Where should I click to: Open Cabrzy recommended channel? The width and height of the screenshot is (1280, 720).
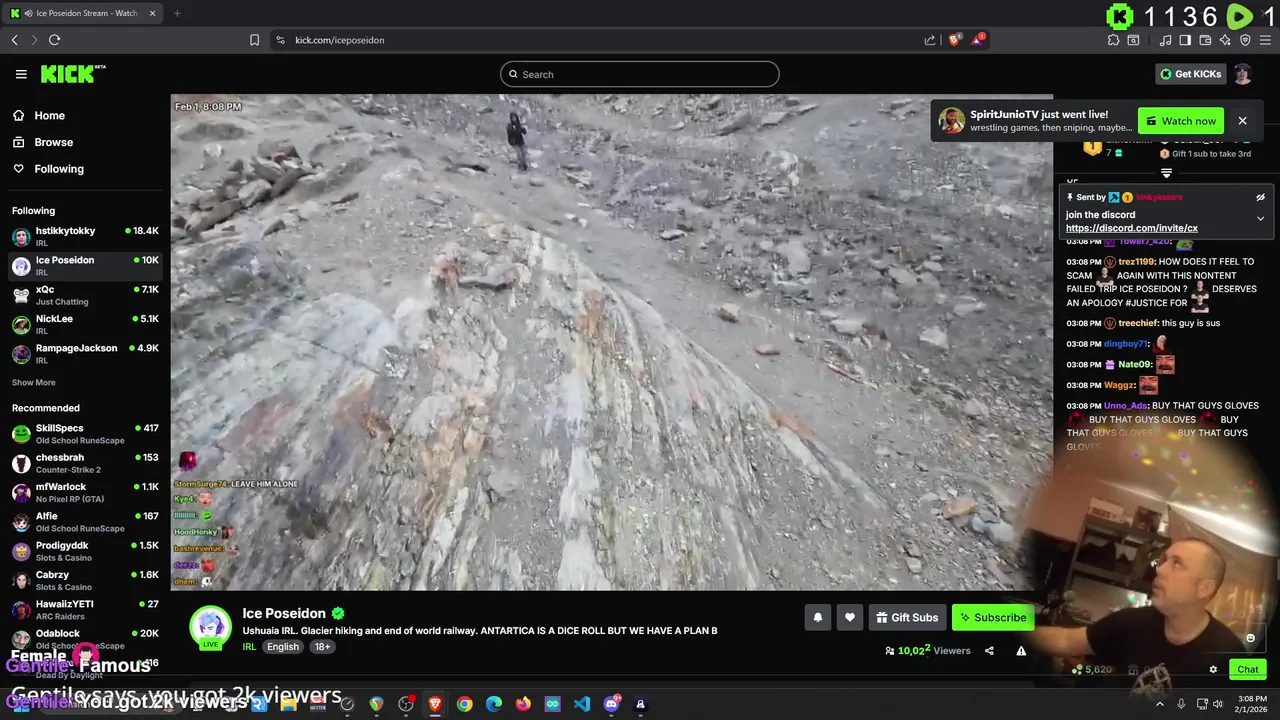tap(85, 580)
